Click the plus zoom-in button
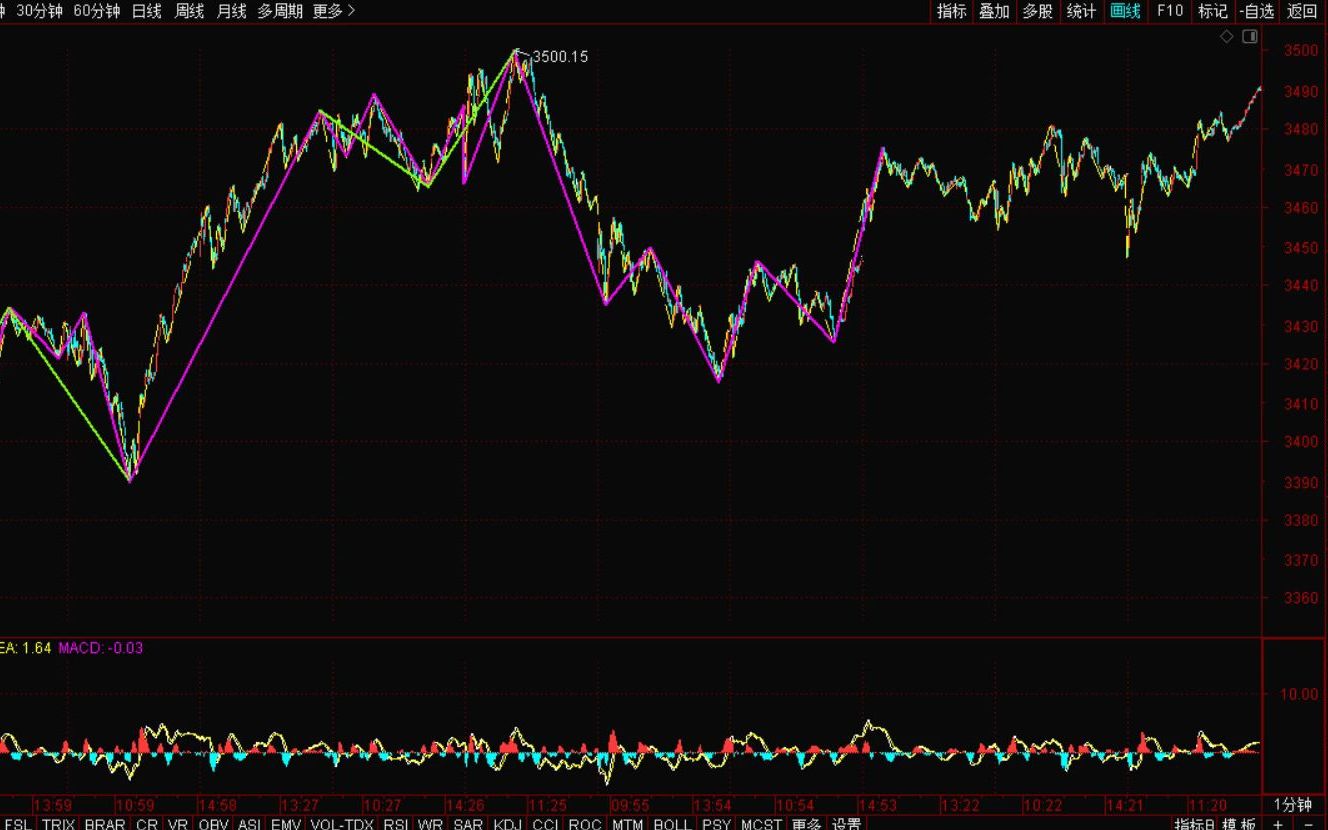Viewport: 1328px width, 830px height. [1278, 823]
